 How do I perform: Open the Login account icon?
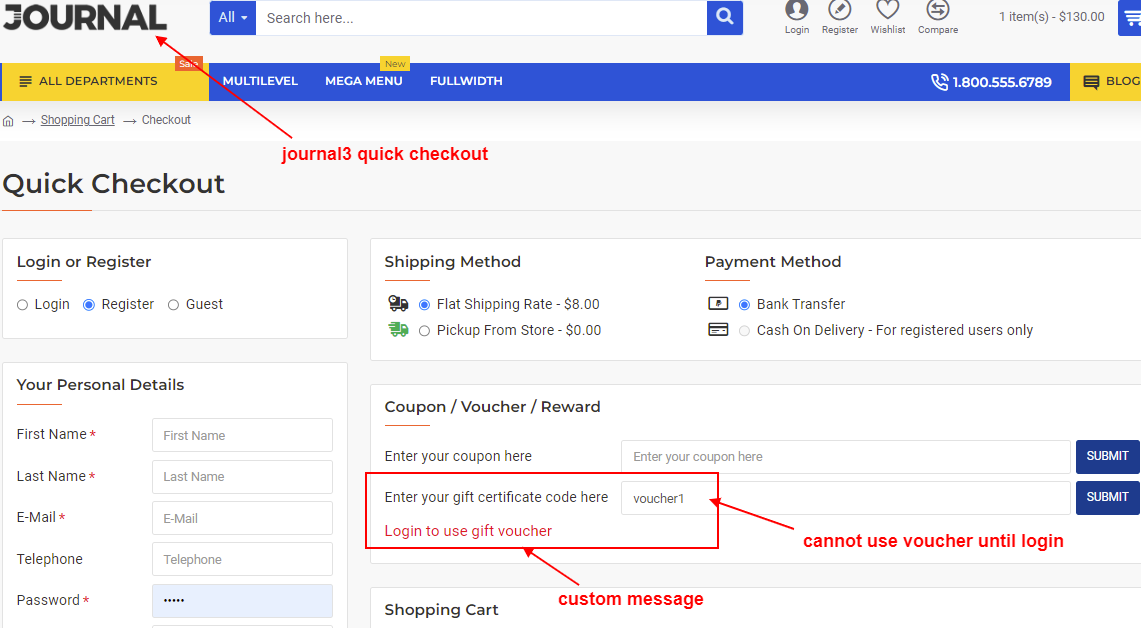796,14
